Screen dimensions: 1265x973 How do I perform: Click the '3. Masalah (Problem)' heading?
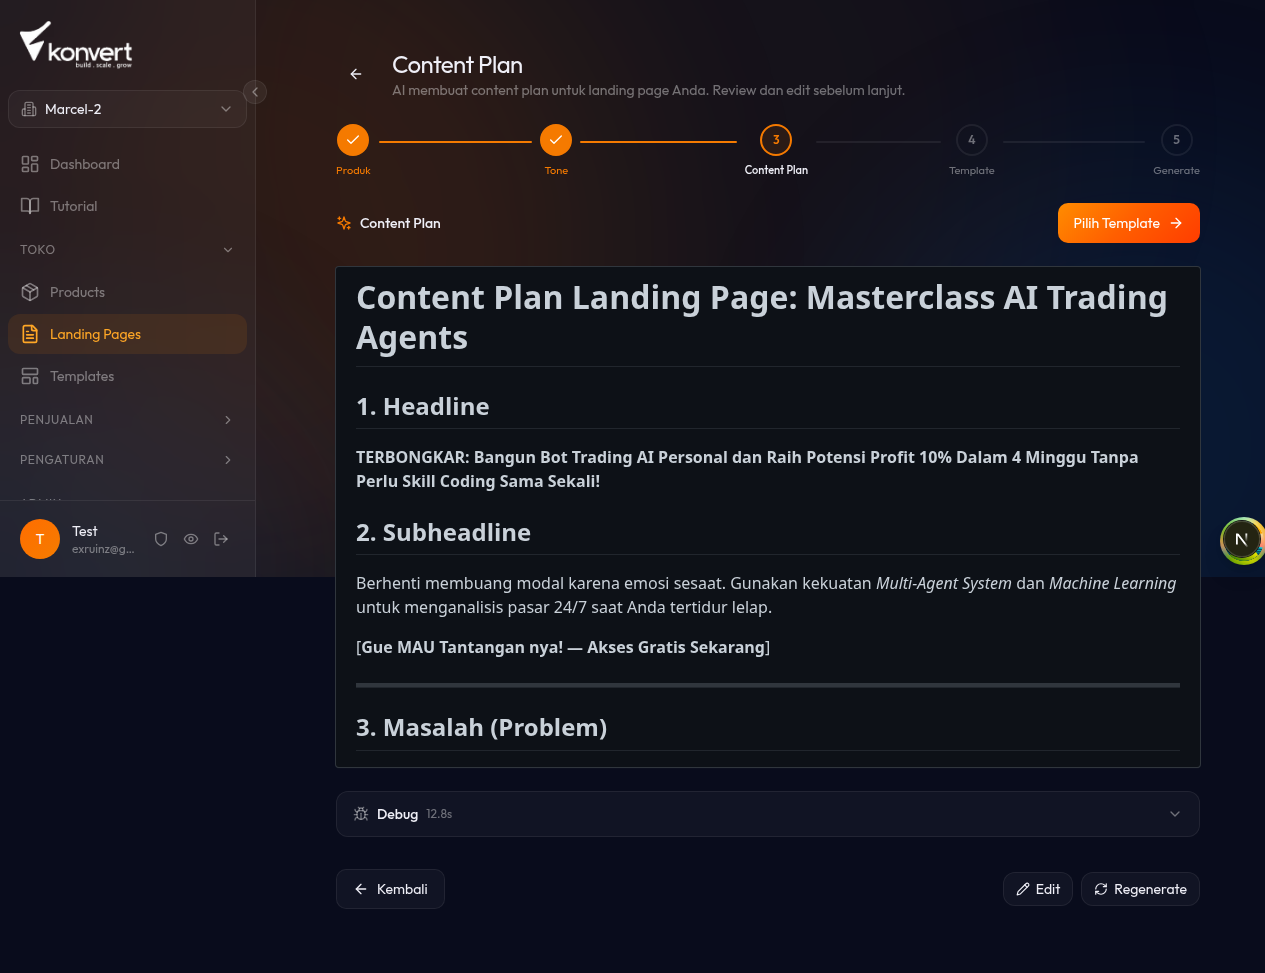(482, 728)
